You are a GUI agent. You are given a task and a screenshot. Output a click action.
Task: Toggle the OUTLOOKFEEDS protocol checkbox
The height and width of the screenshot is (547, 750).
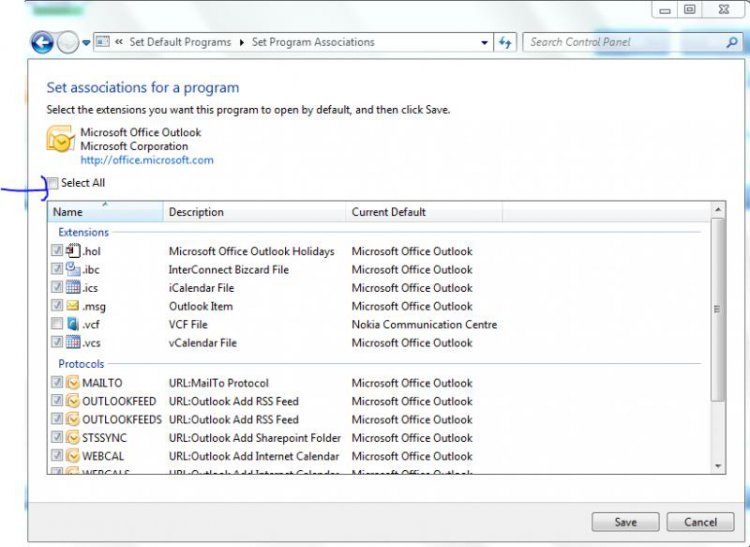tap(57, 418)
